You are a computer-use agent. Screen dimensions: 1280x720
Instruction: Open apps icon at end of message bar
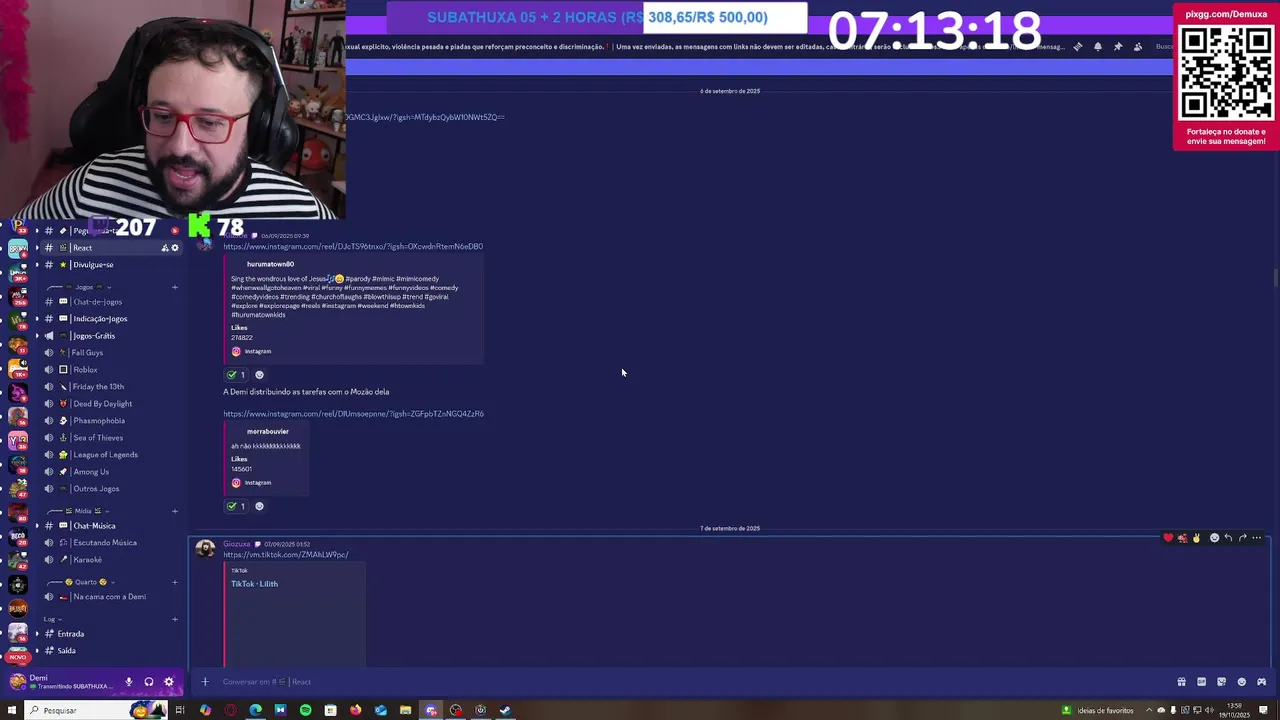tap(1261, 682)
